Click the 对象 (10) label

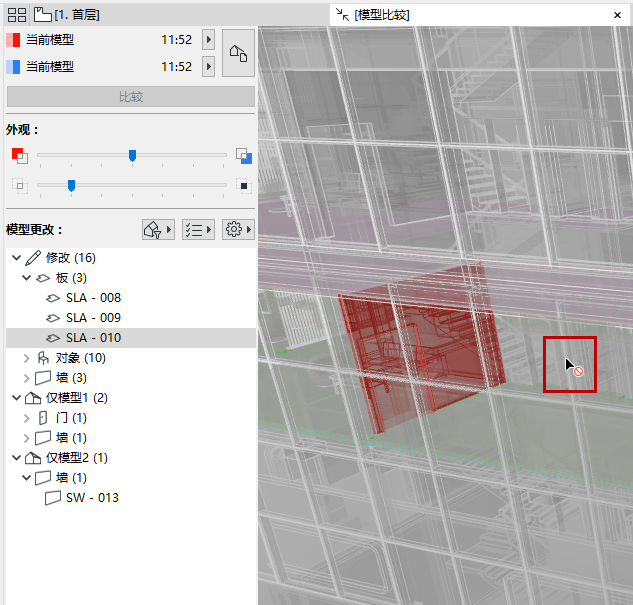click(81, 358)
